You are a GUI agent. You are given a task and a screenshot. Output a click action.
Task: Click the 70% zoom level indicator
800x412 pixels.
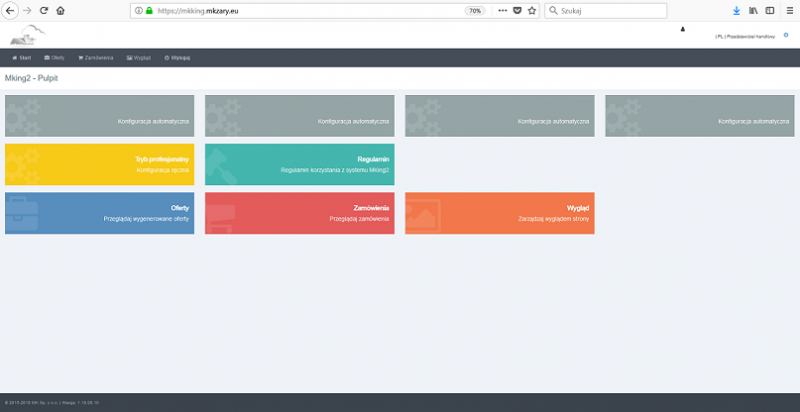coord(474,10)
